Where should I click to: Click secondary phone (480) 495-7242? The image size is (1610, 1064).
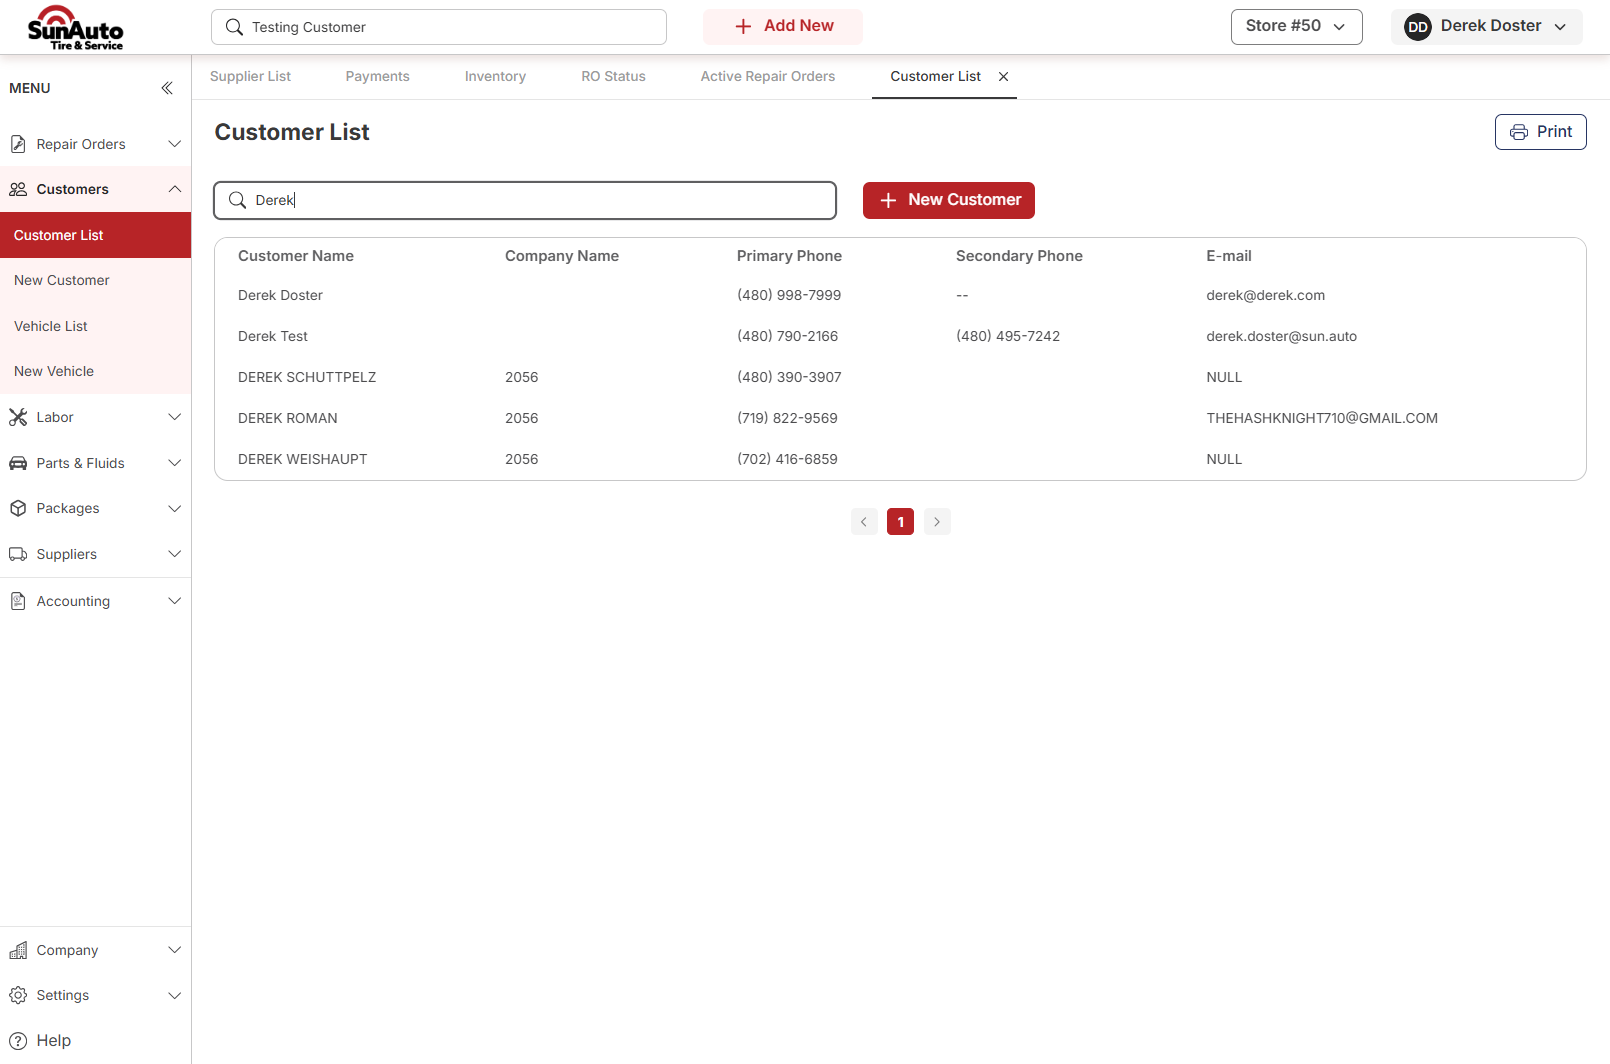pos(1007,336)
